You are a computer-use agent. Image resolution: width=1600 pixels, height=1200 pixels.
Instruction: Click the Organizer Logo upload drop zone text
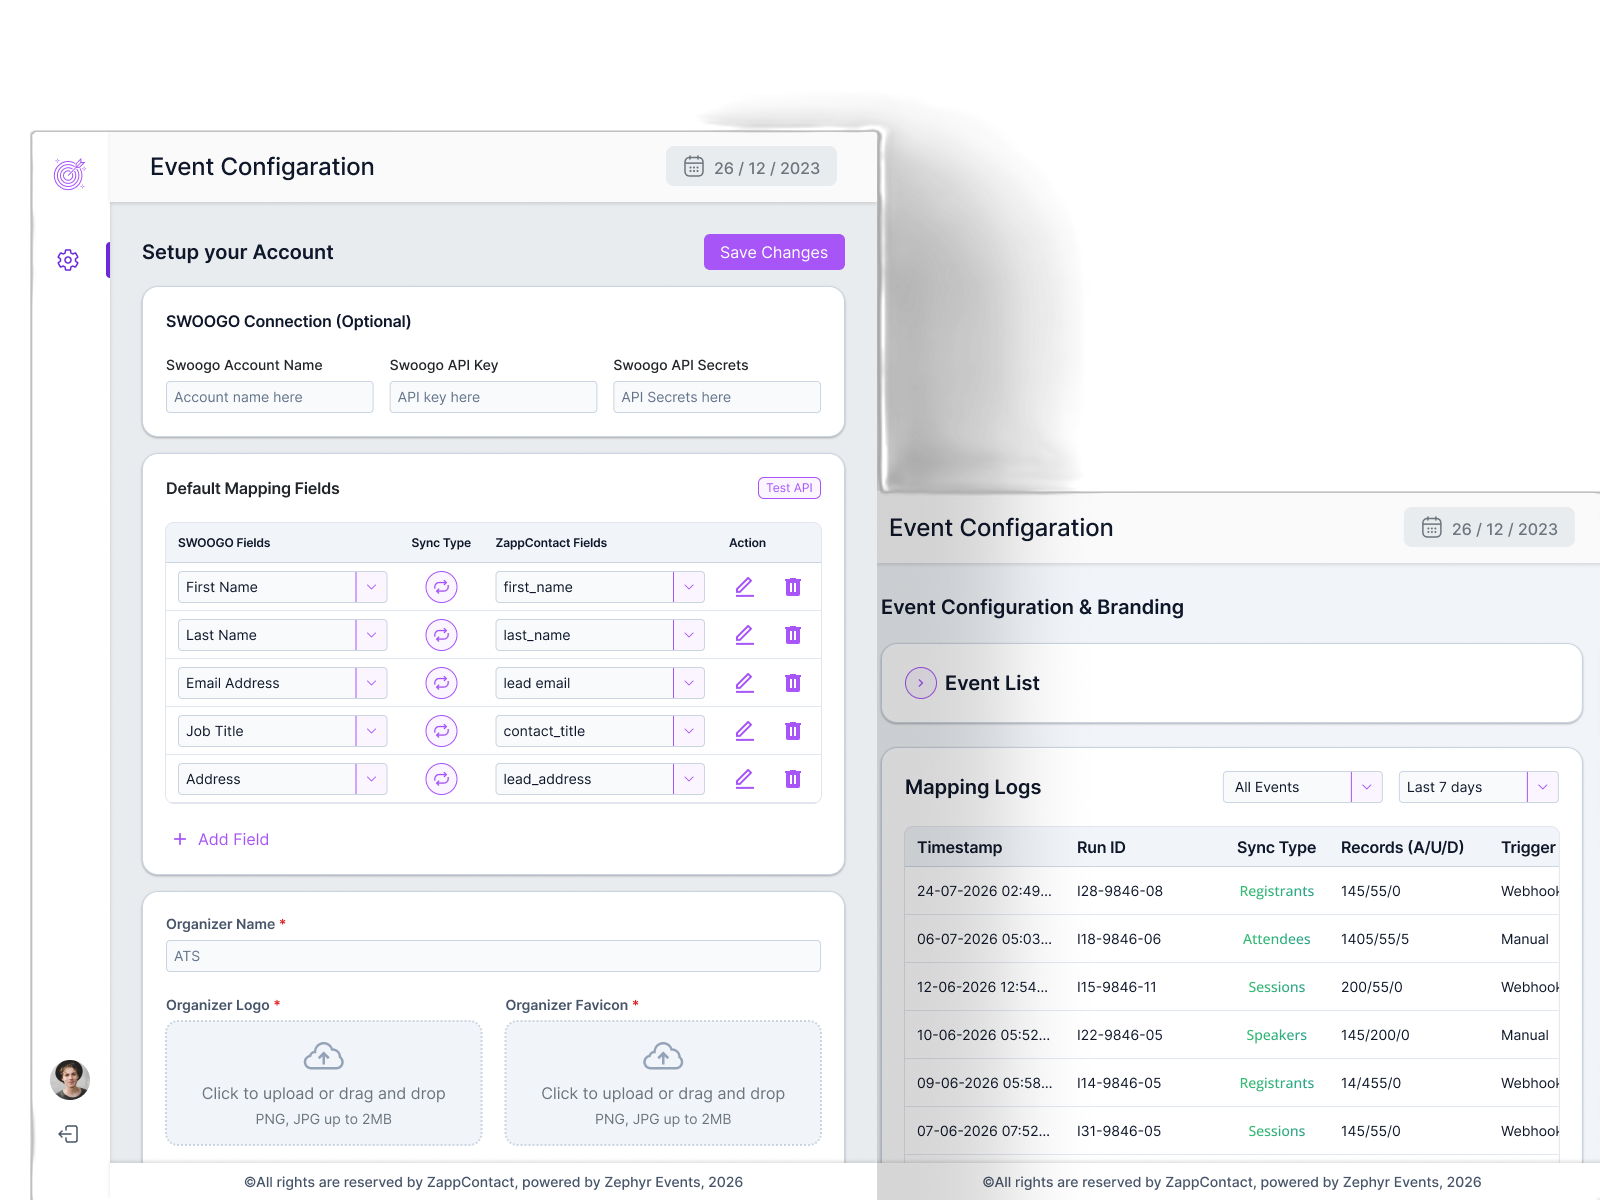pyautogui.click(x=324, y=1093)
